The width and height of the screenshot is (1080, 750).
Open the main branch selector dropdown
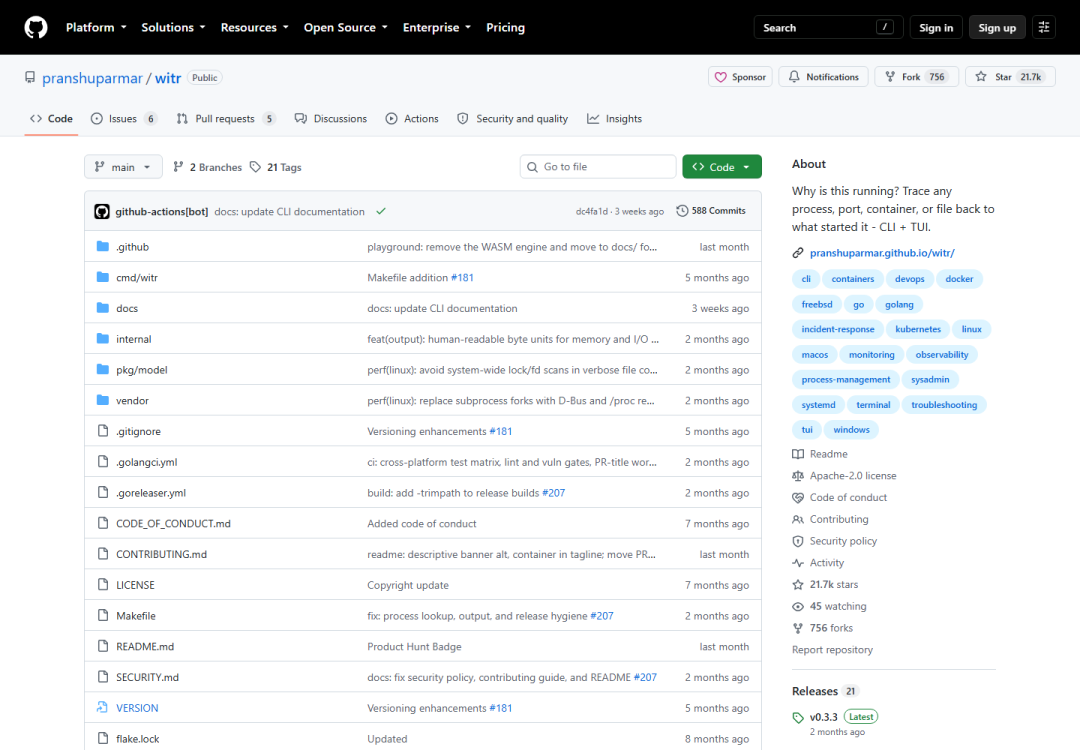pos(123,167)
